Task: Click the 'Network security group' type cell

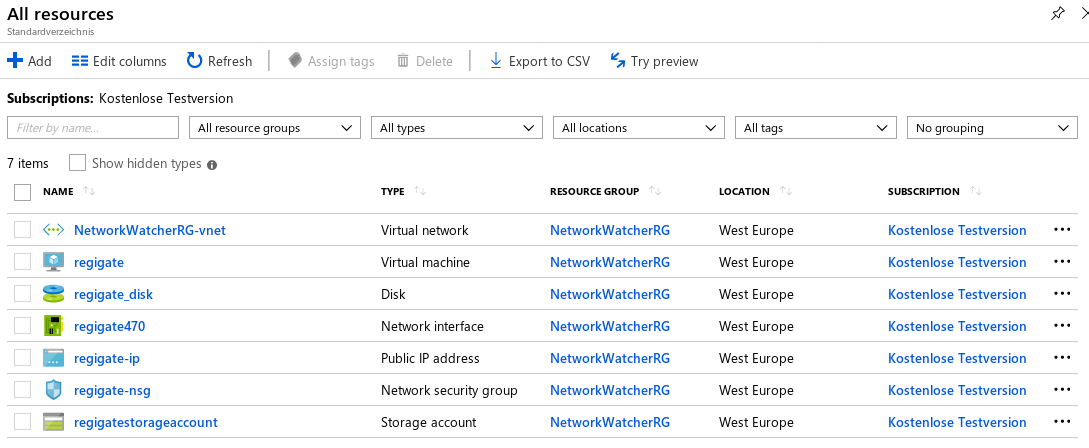Action: pos(449,390)
